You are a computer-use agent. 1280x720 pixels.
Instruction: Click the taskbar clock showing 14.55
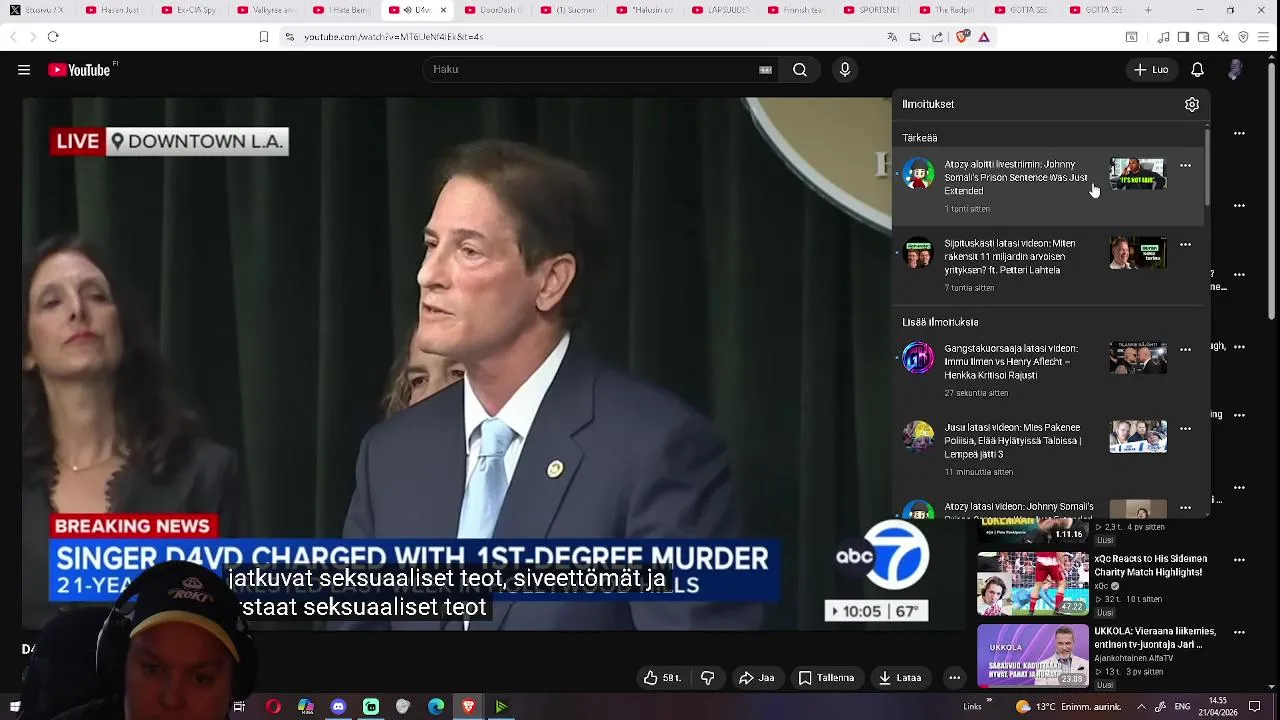click(1217, 706)
